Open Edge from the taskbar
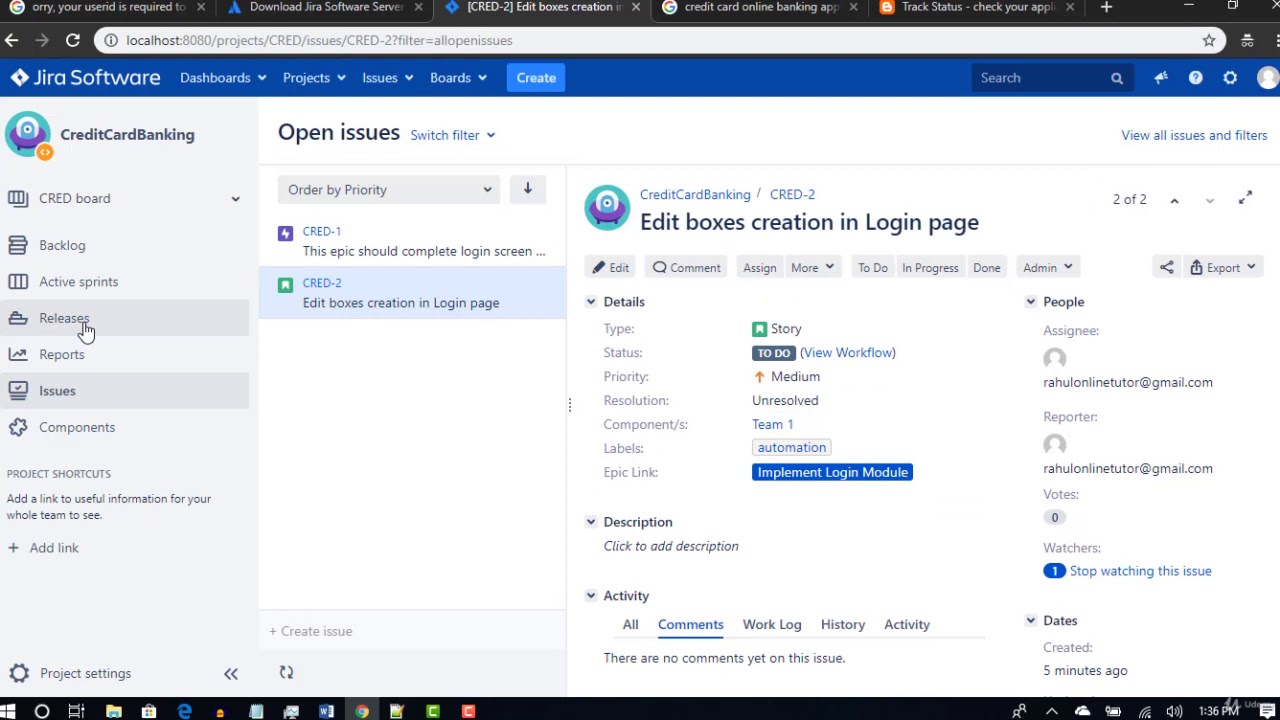The width and height of the screenshot is (1280, 720). click(x=184, y=711)
